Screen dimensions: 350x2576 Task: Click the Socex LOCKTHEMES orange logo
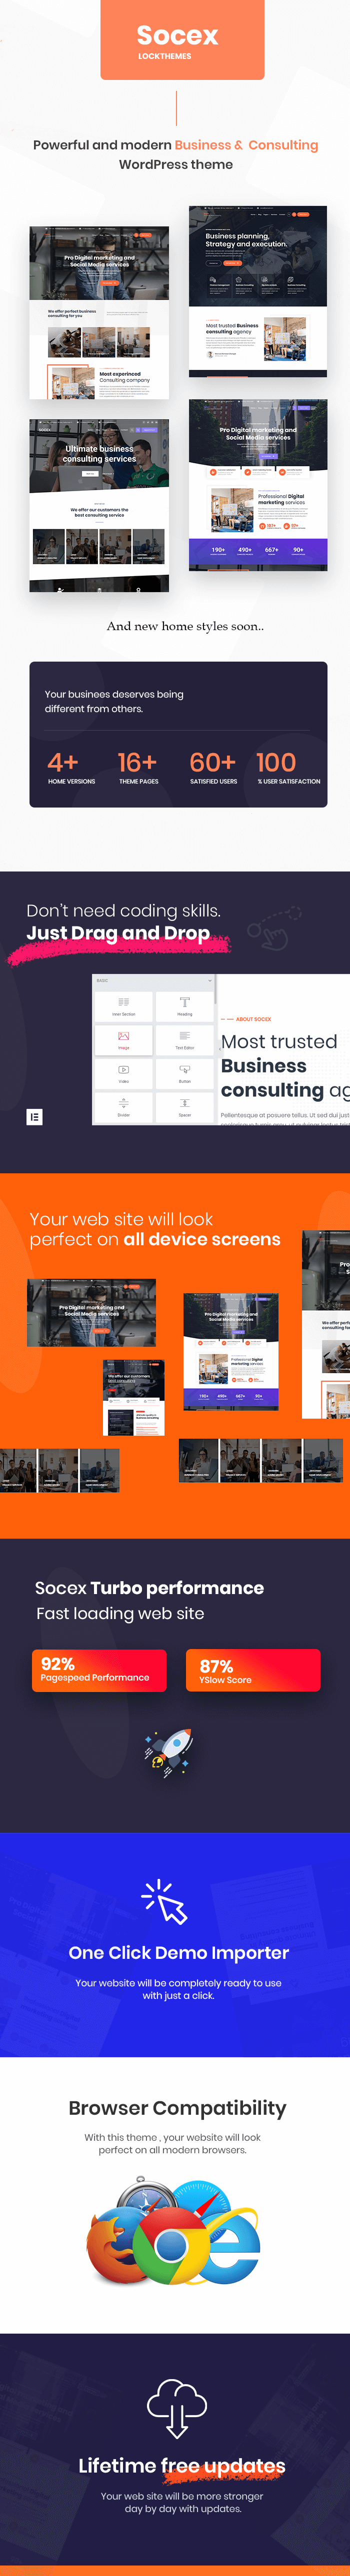(182, 40)
